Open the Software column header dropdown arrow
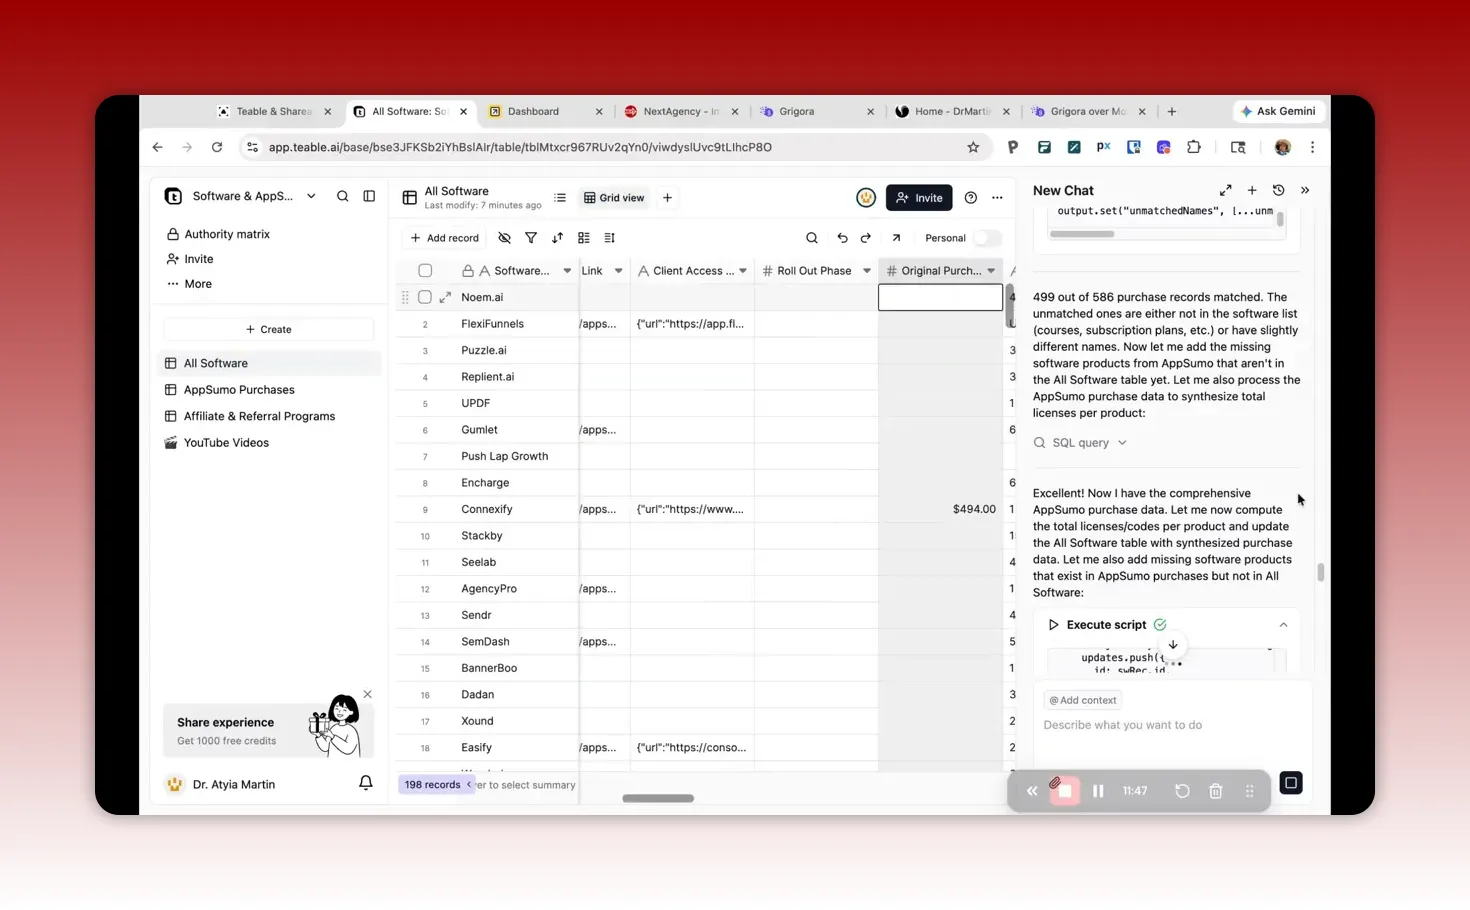1470x910 pixels. click(567, 271)
